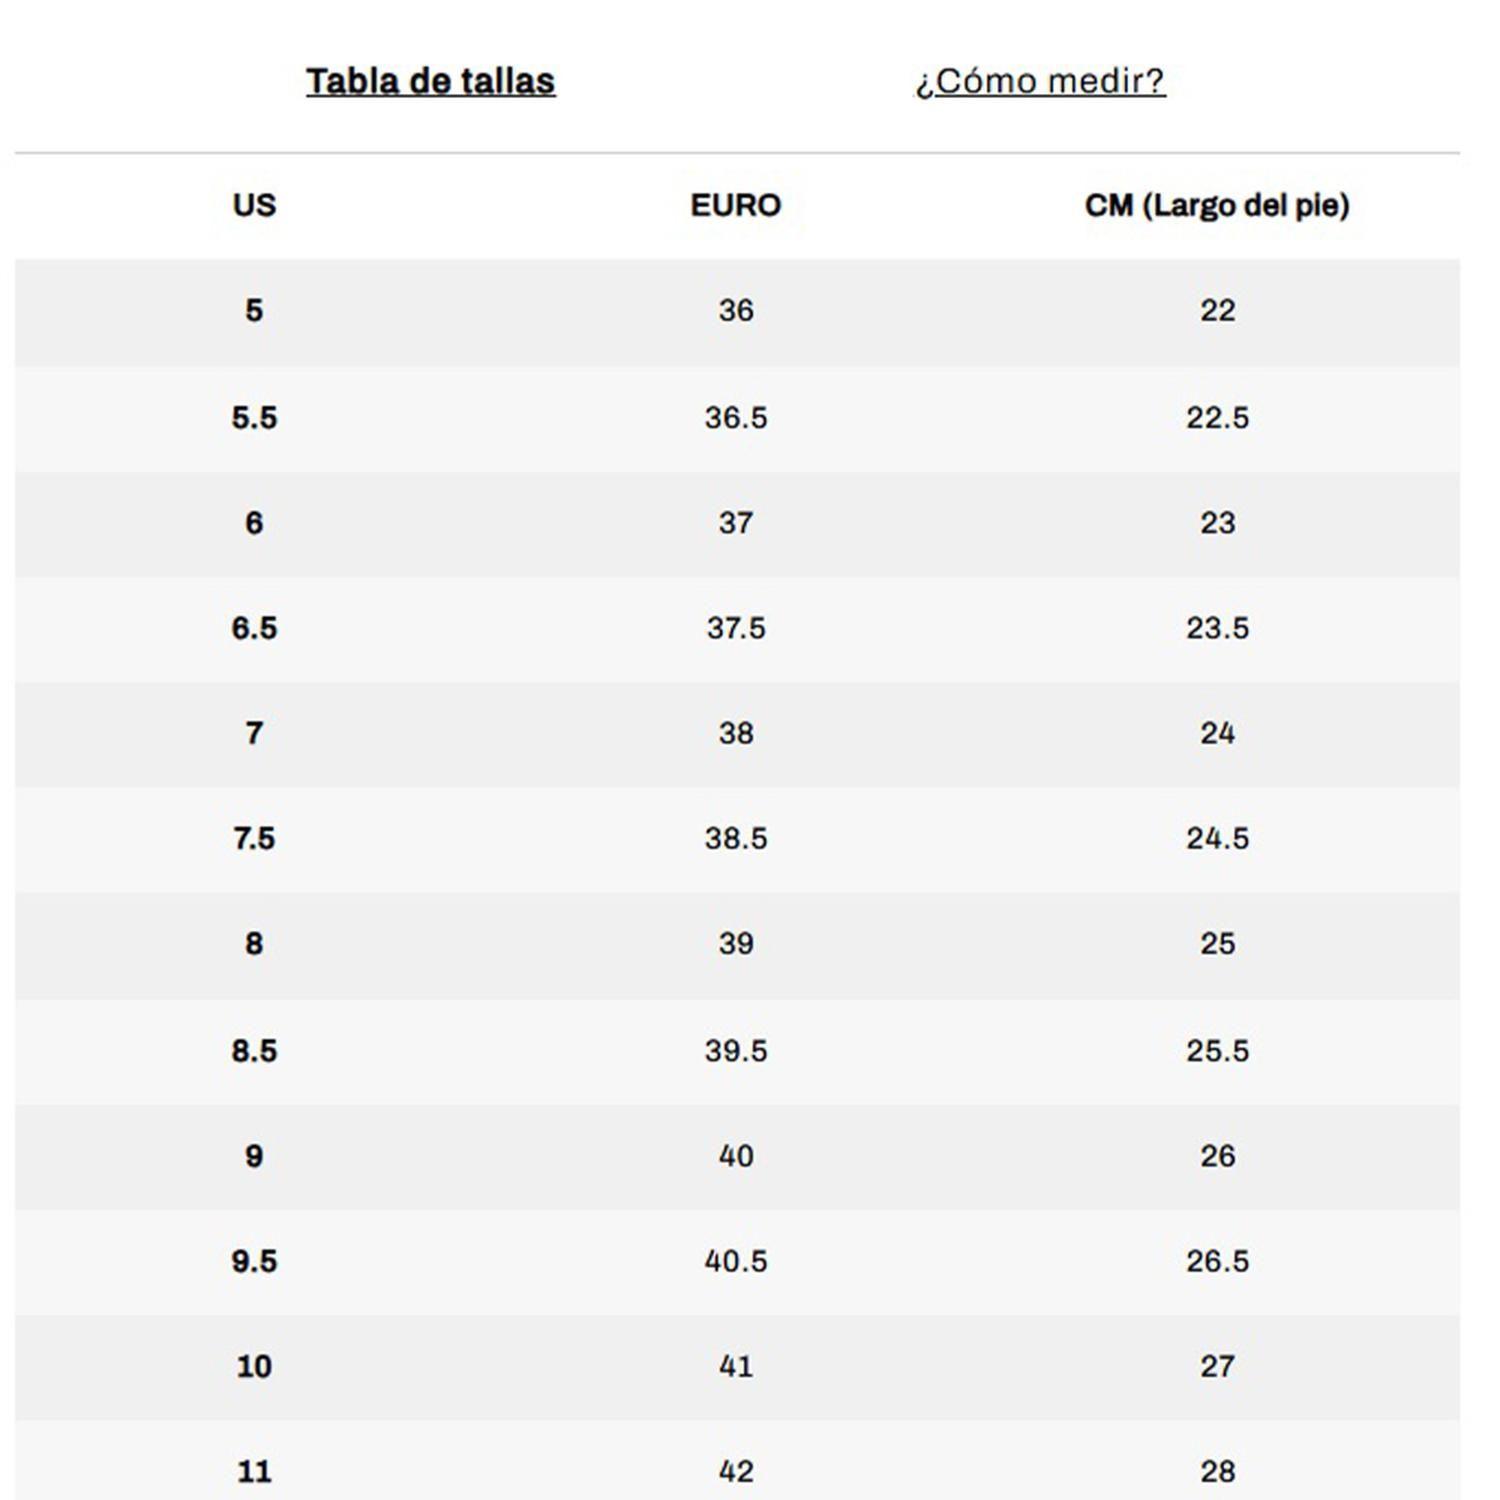Switch to the Tabla de tallas tab
1500x1500 pixels.
pos(430,81)
